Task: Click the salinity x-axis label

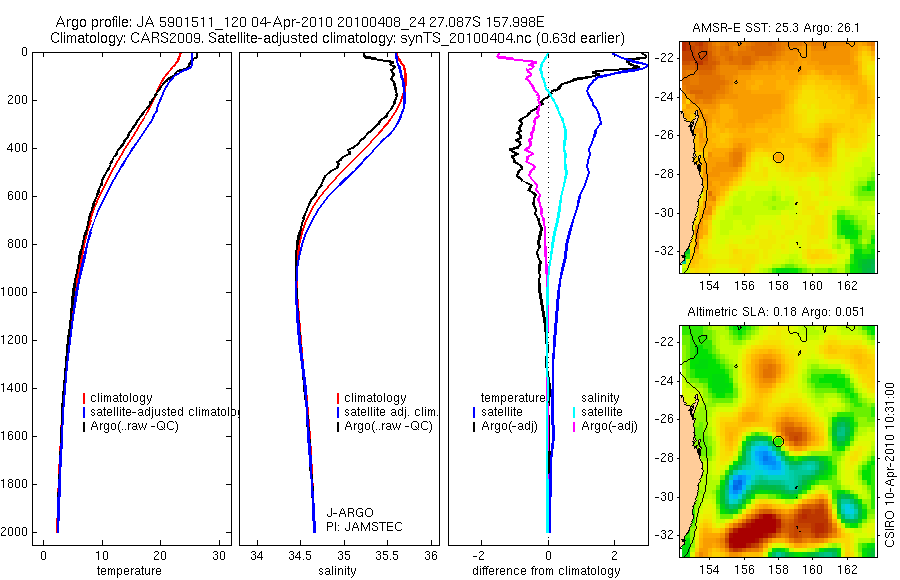Action: tap(338, 571)
